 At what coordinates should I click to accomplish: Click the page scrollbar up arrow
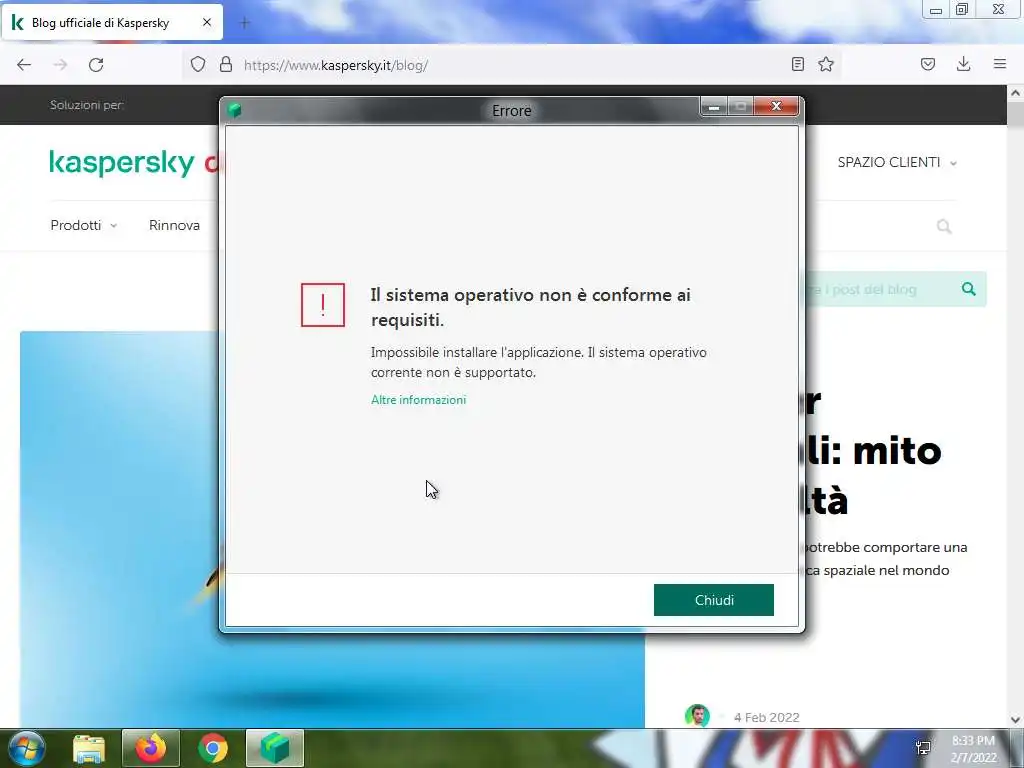pyautogui.click(x=1016, y=93)
